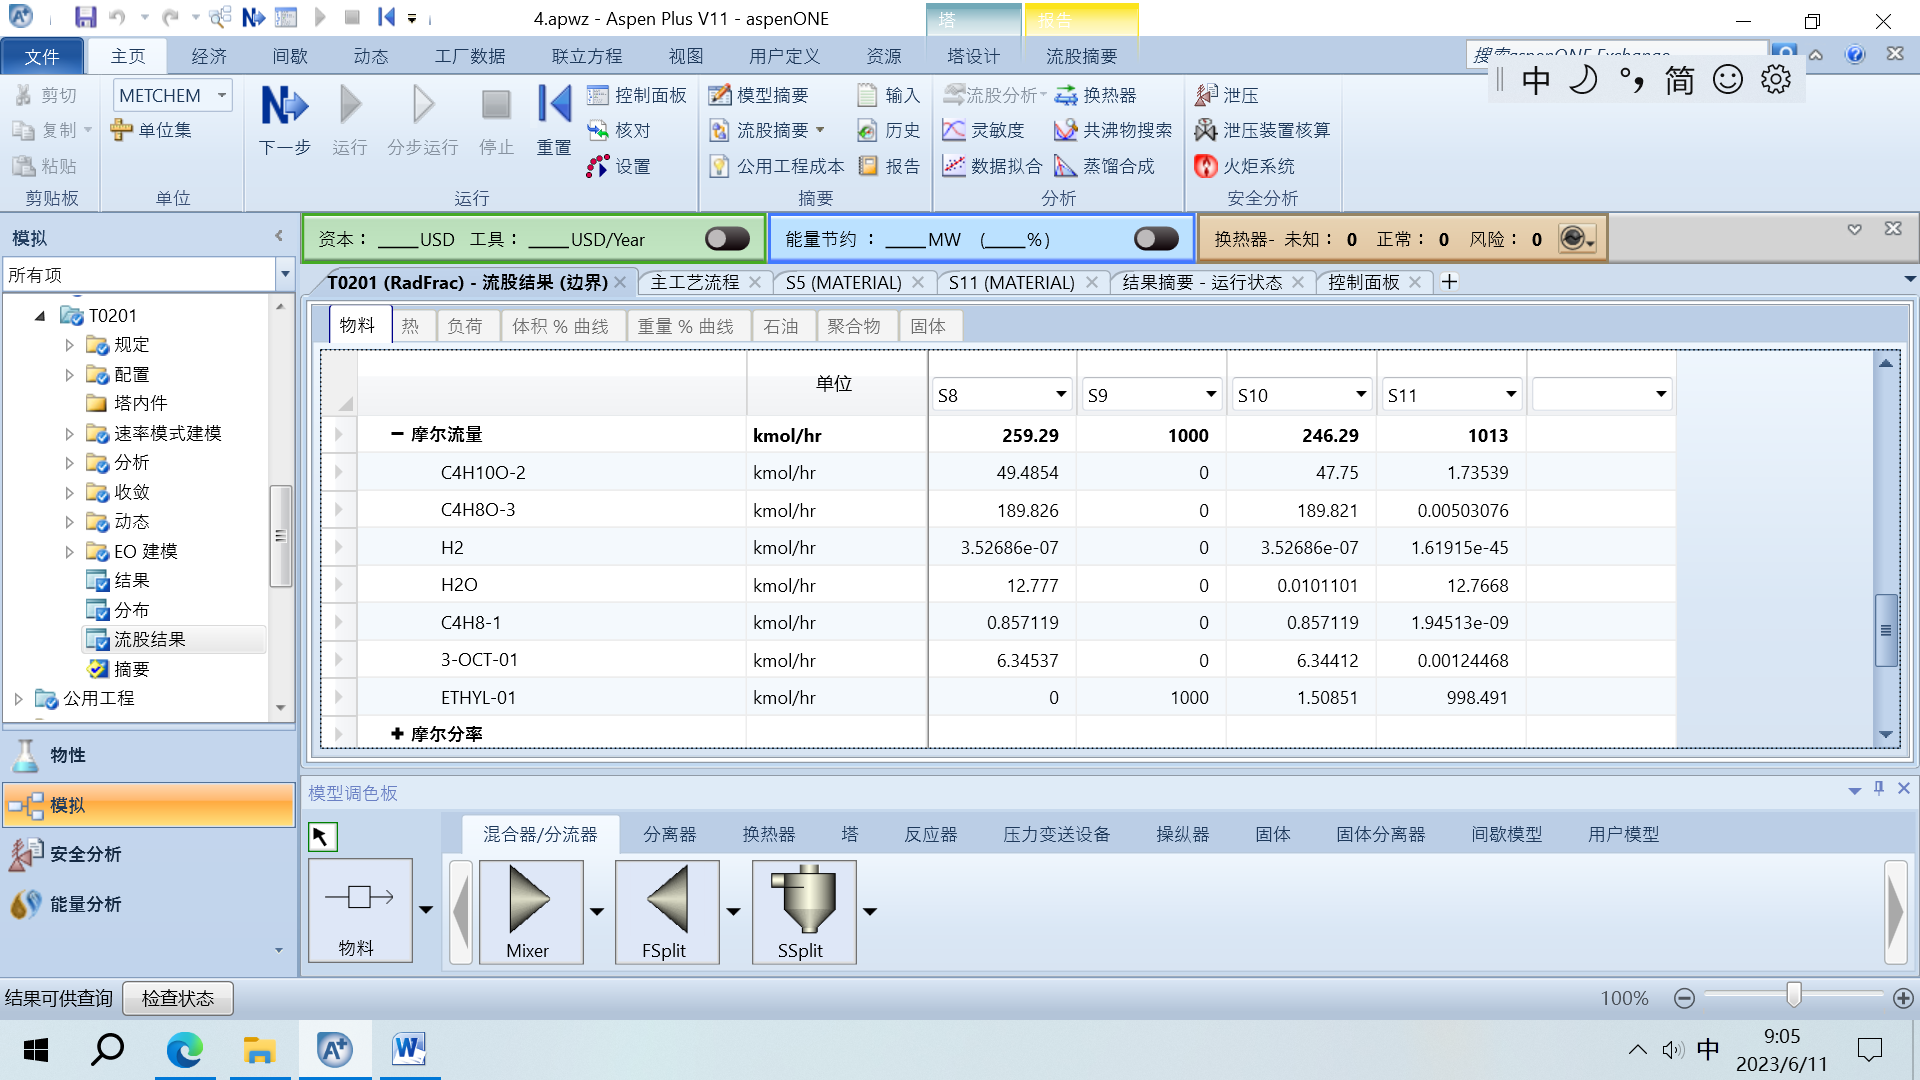This screenshot has height=1080, width=1920.
Task: Switch to the S5 (MATERIAL) document tab
Action: 843,283
